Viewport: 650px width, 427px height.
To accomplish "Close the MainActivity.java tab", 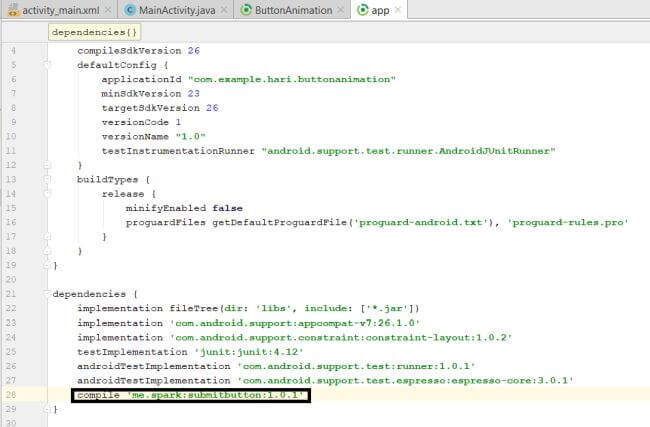I will click(x=223, y=10).
